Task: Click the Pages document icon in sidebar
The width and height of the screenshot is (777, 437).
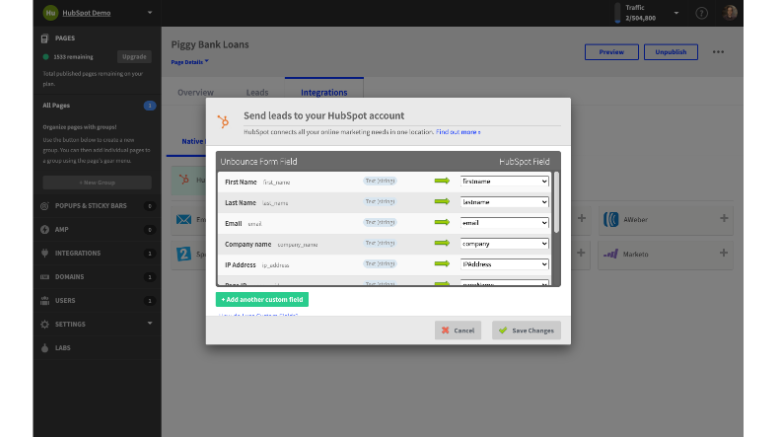Action: 45,38
